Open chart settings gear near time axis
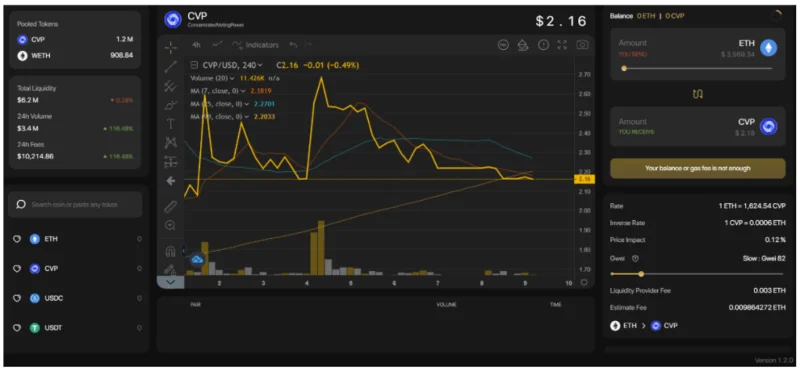The width and height of the screenshot is (800, 371). click(584, 282)
